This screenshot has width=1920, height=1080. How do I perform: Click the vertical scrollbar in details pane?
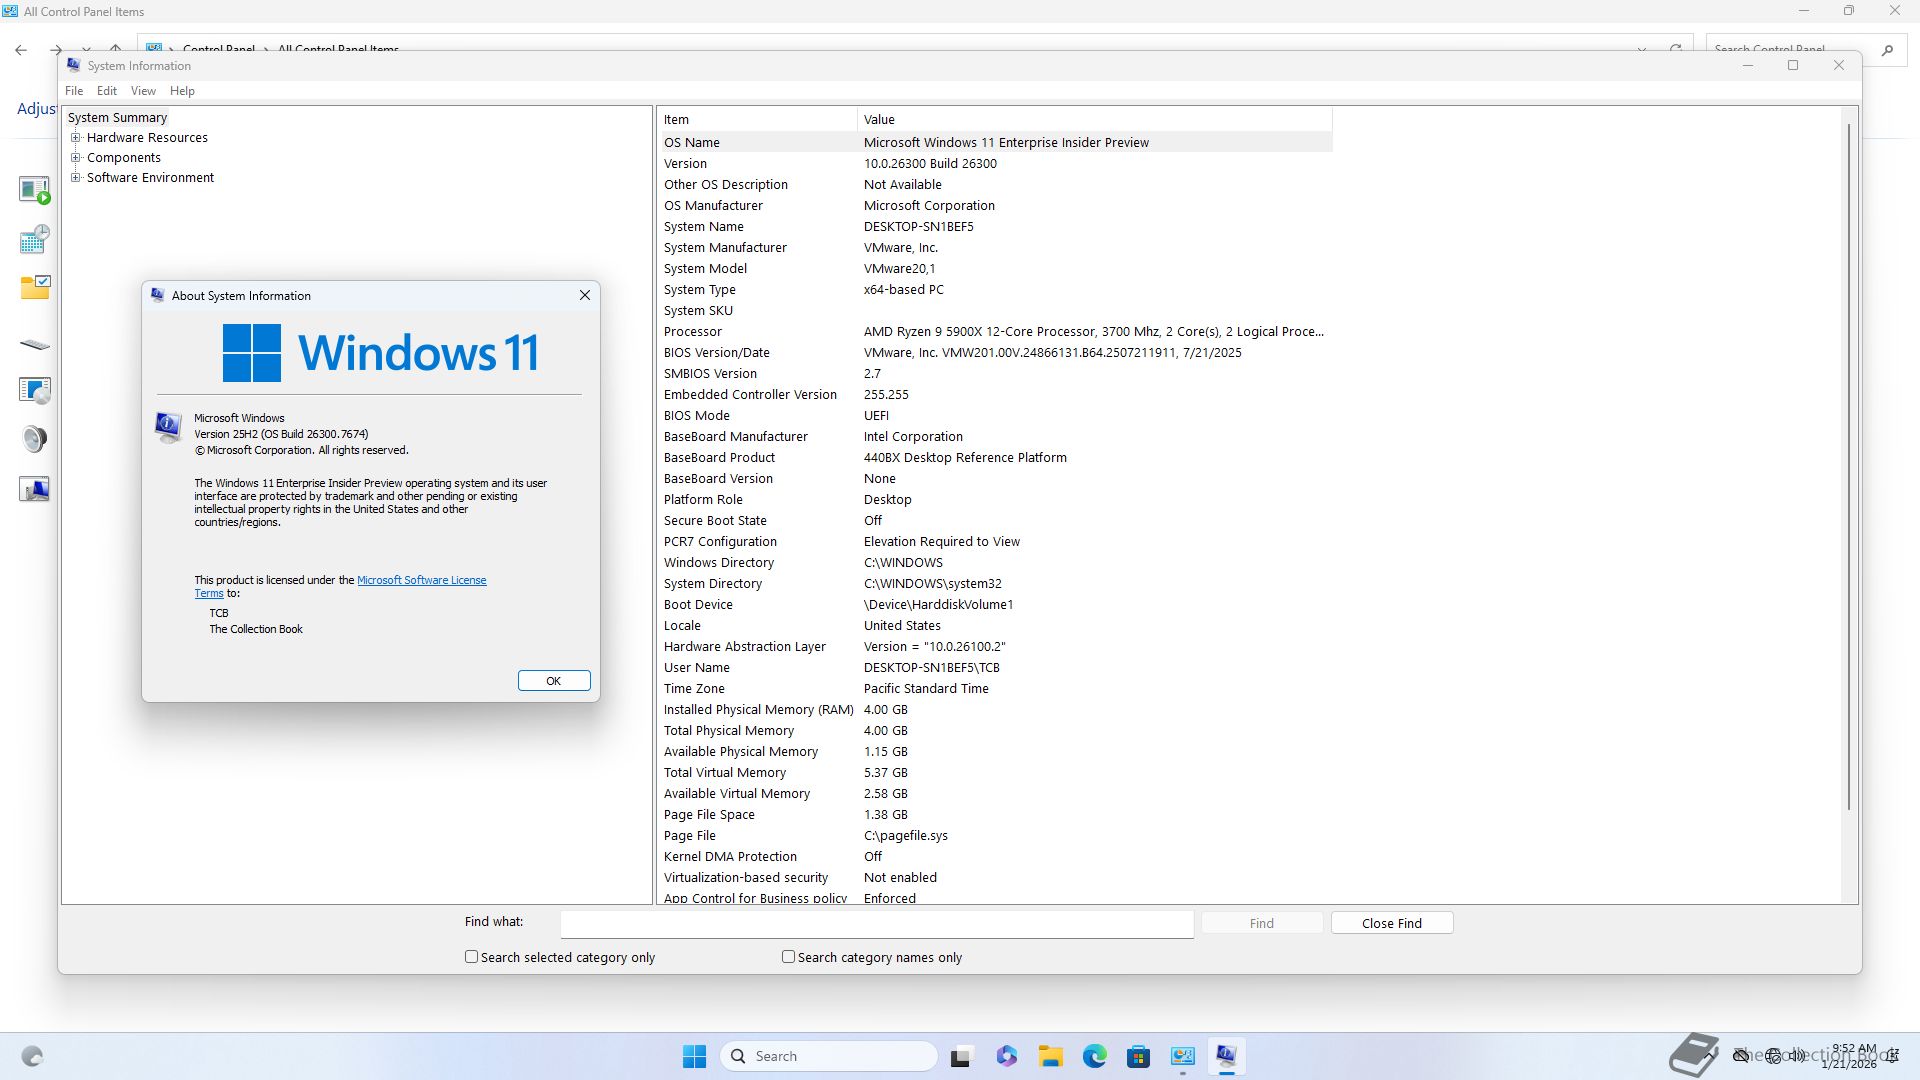pos(1848,465)
